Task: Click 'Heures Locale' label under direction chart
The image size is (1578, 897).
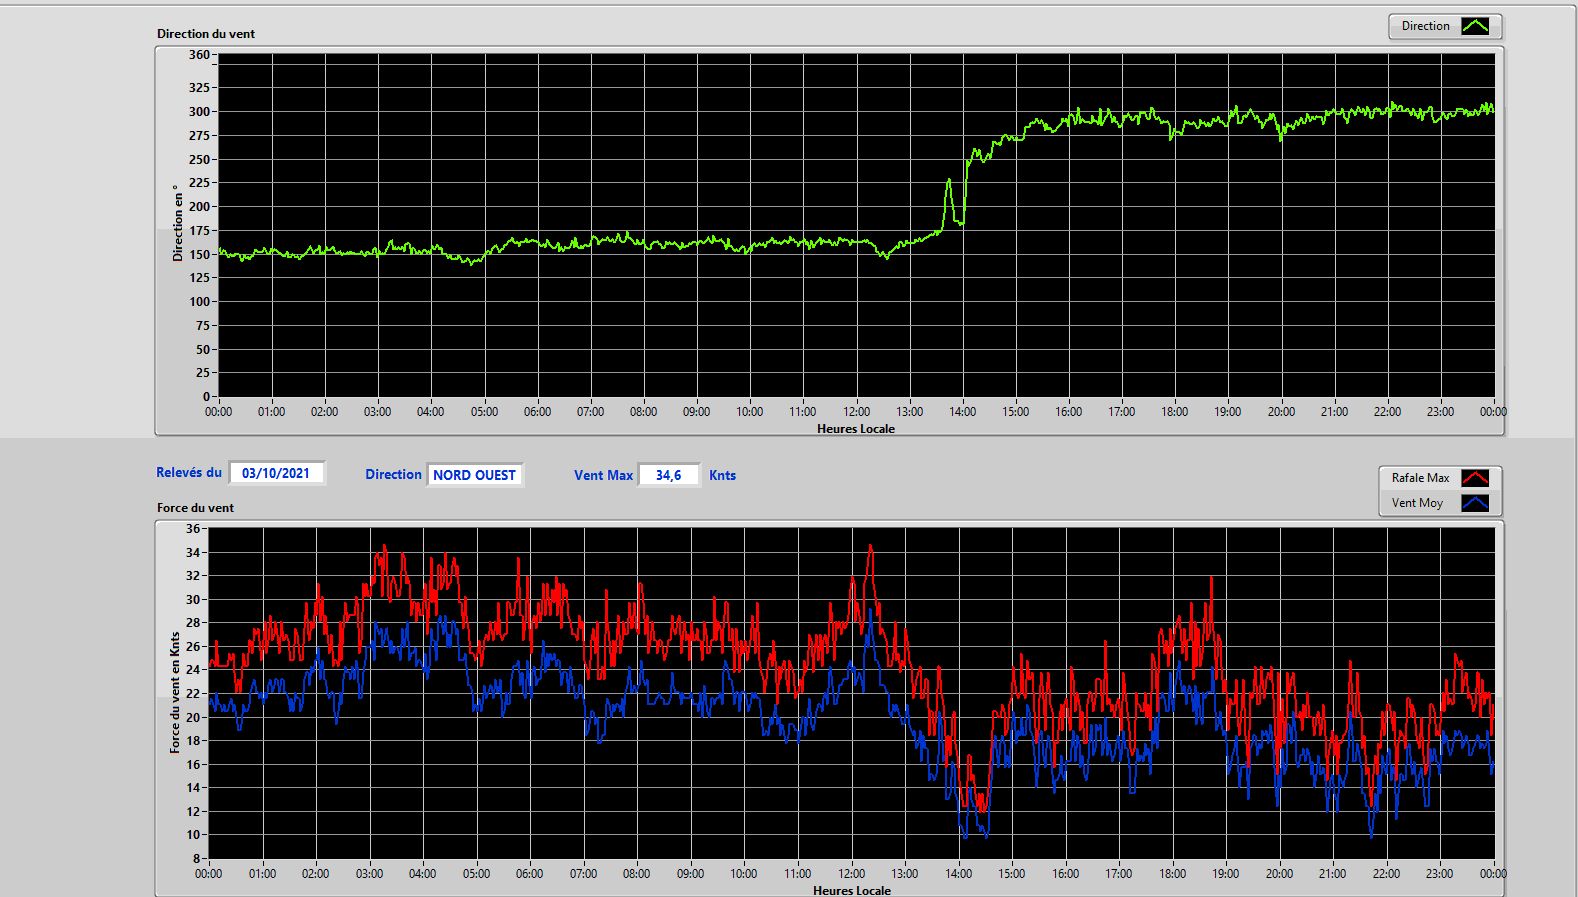Action: coord(856,429)
